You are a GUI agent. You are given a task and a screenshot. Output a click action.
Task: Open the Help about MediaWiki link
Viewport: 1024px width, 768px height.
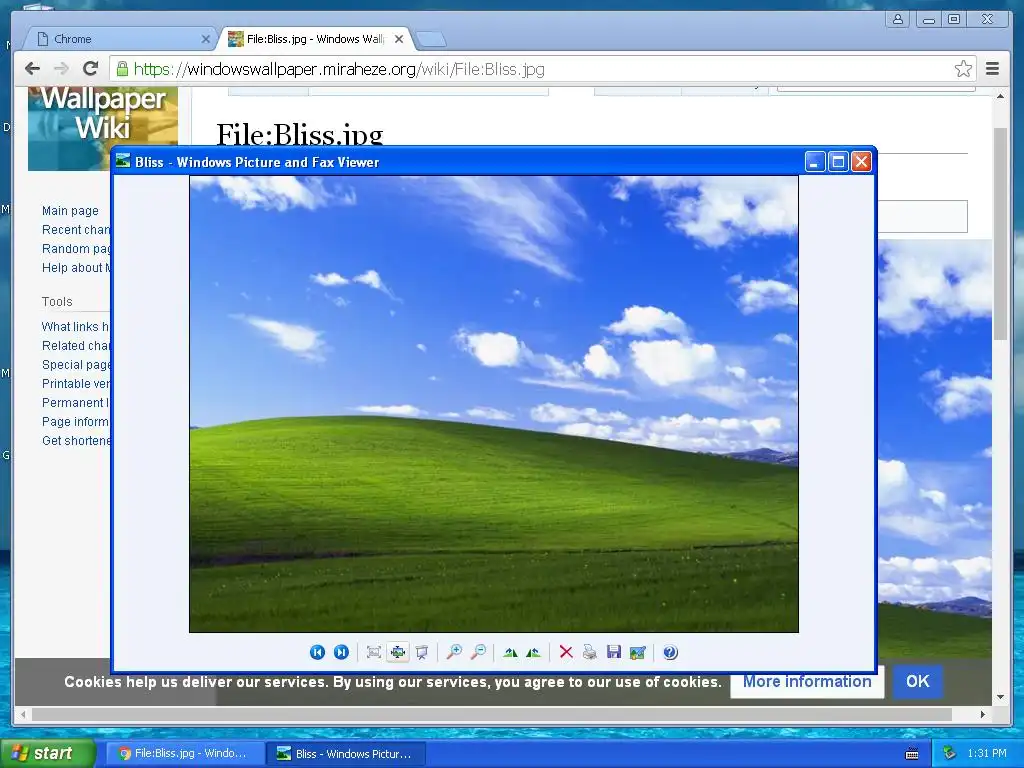(x=76, y=267)
